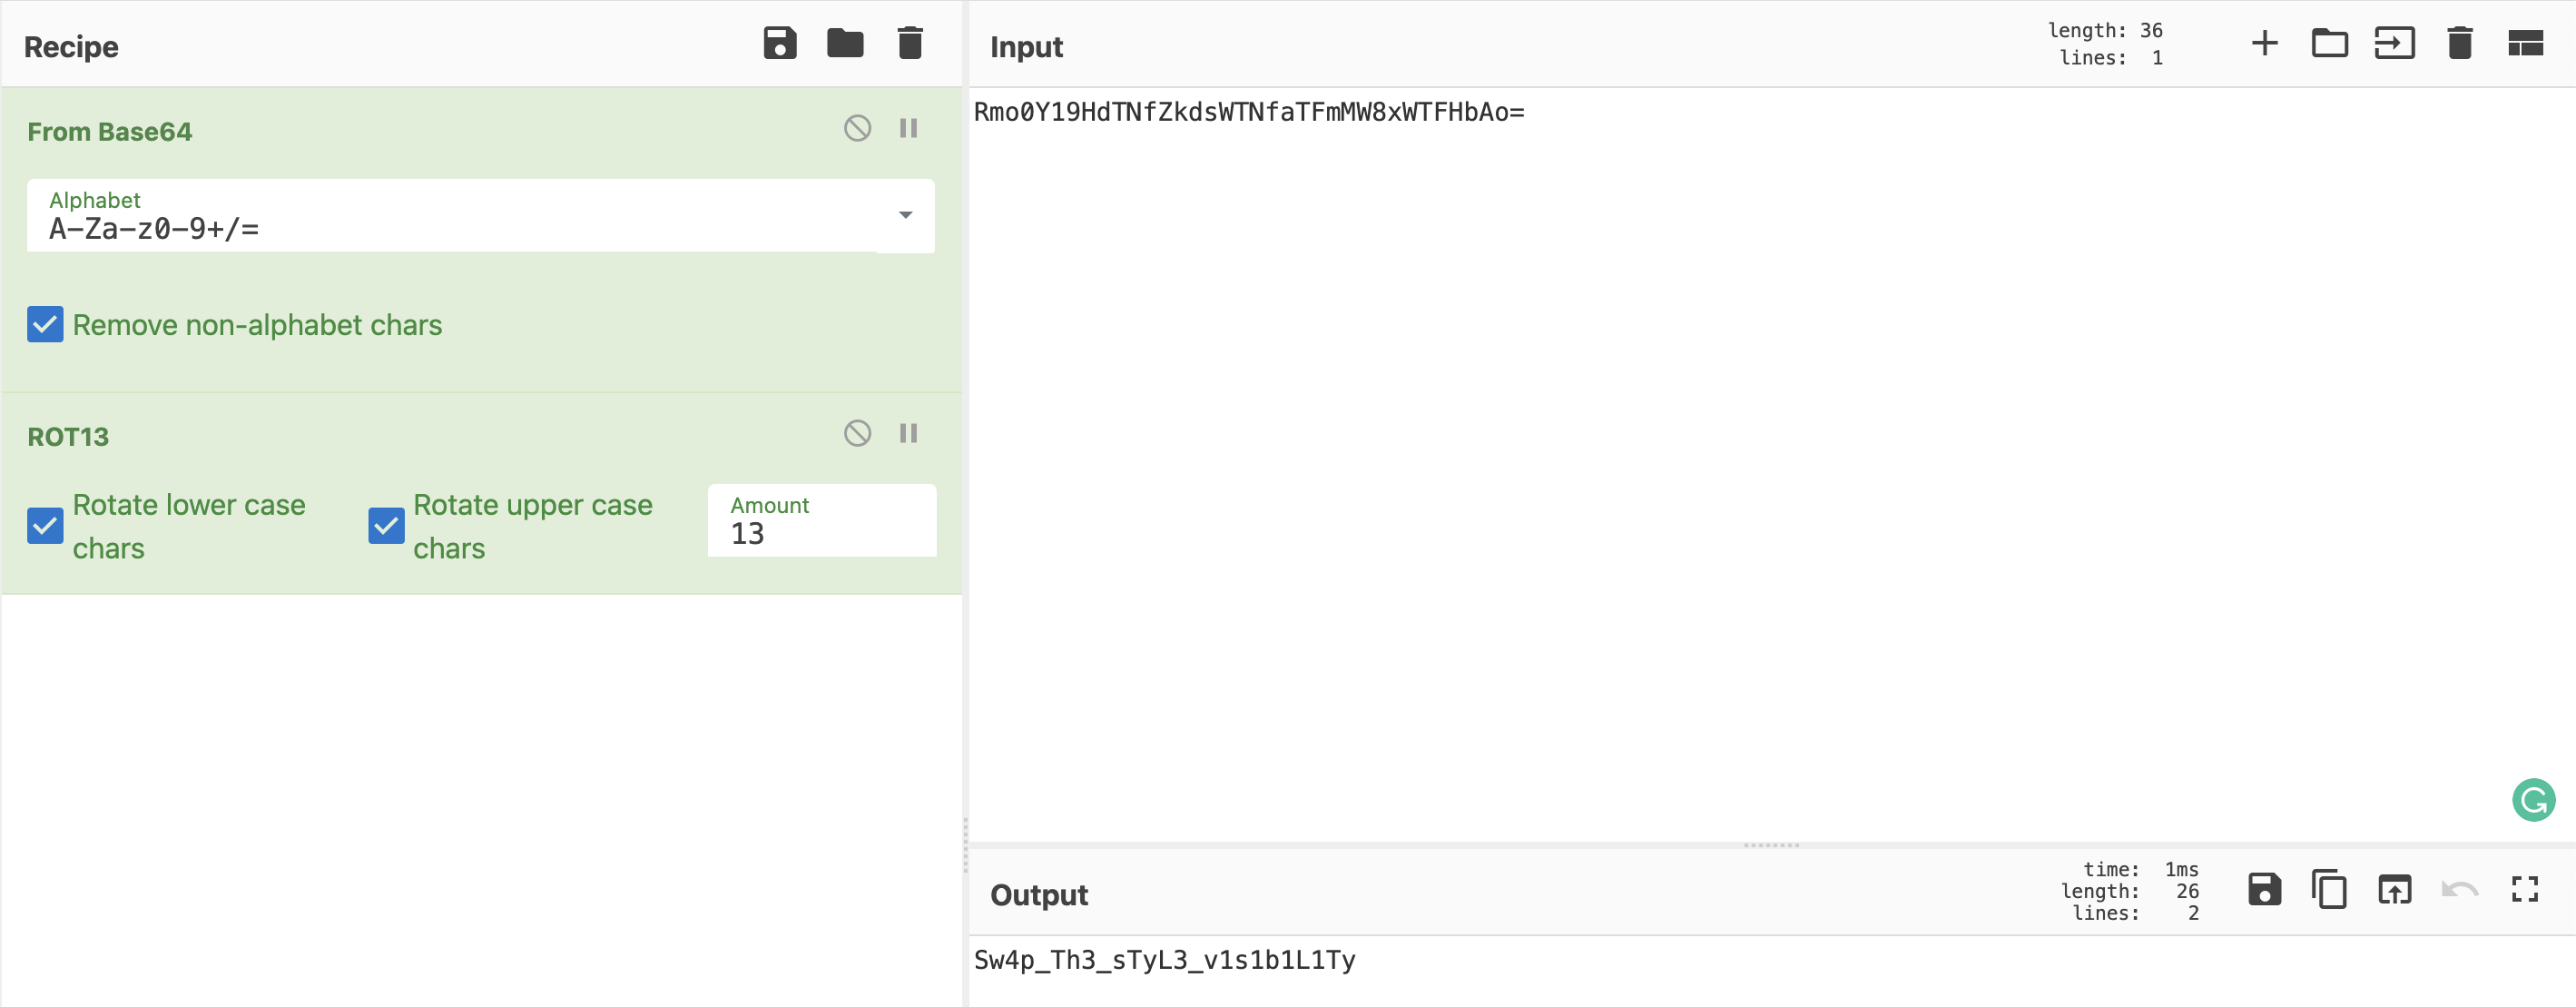Uncheck Rotate lower case chars
2576x1007 pixels.
(x=45, y=525)
